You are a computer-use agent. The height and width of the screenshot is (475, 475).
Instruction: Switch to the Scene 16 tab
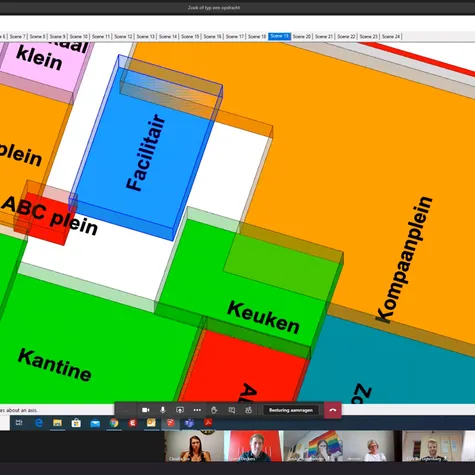pos(213,36)
